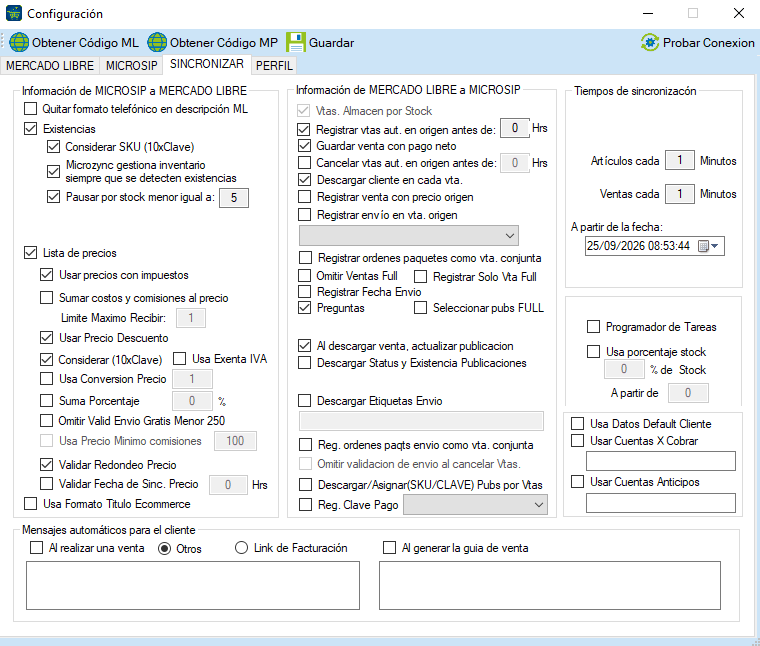Close the Configuración window

pos(739,13)
